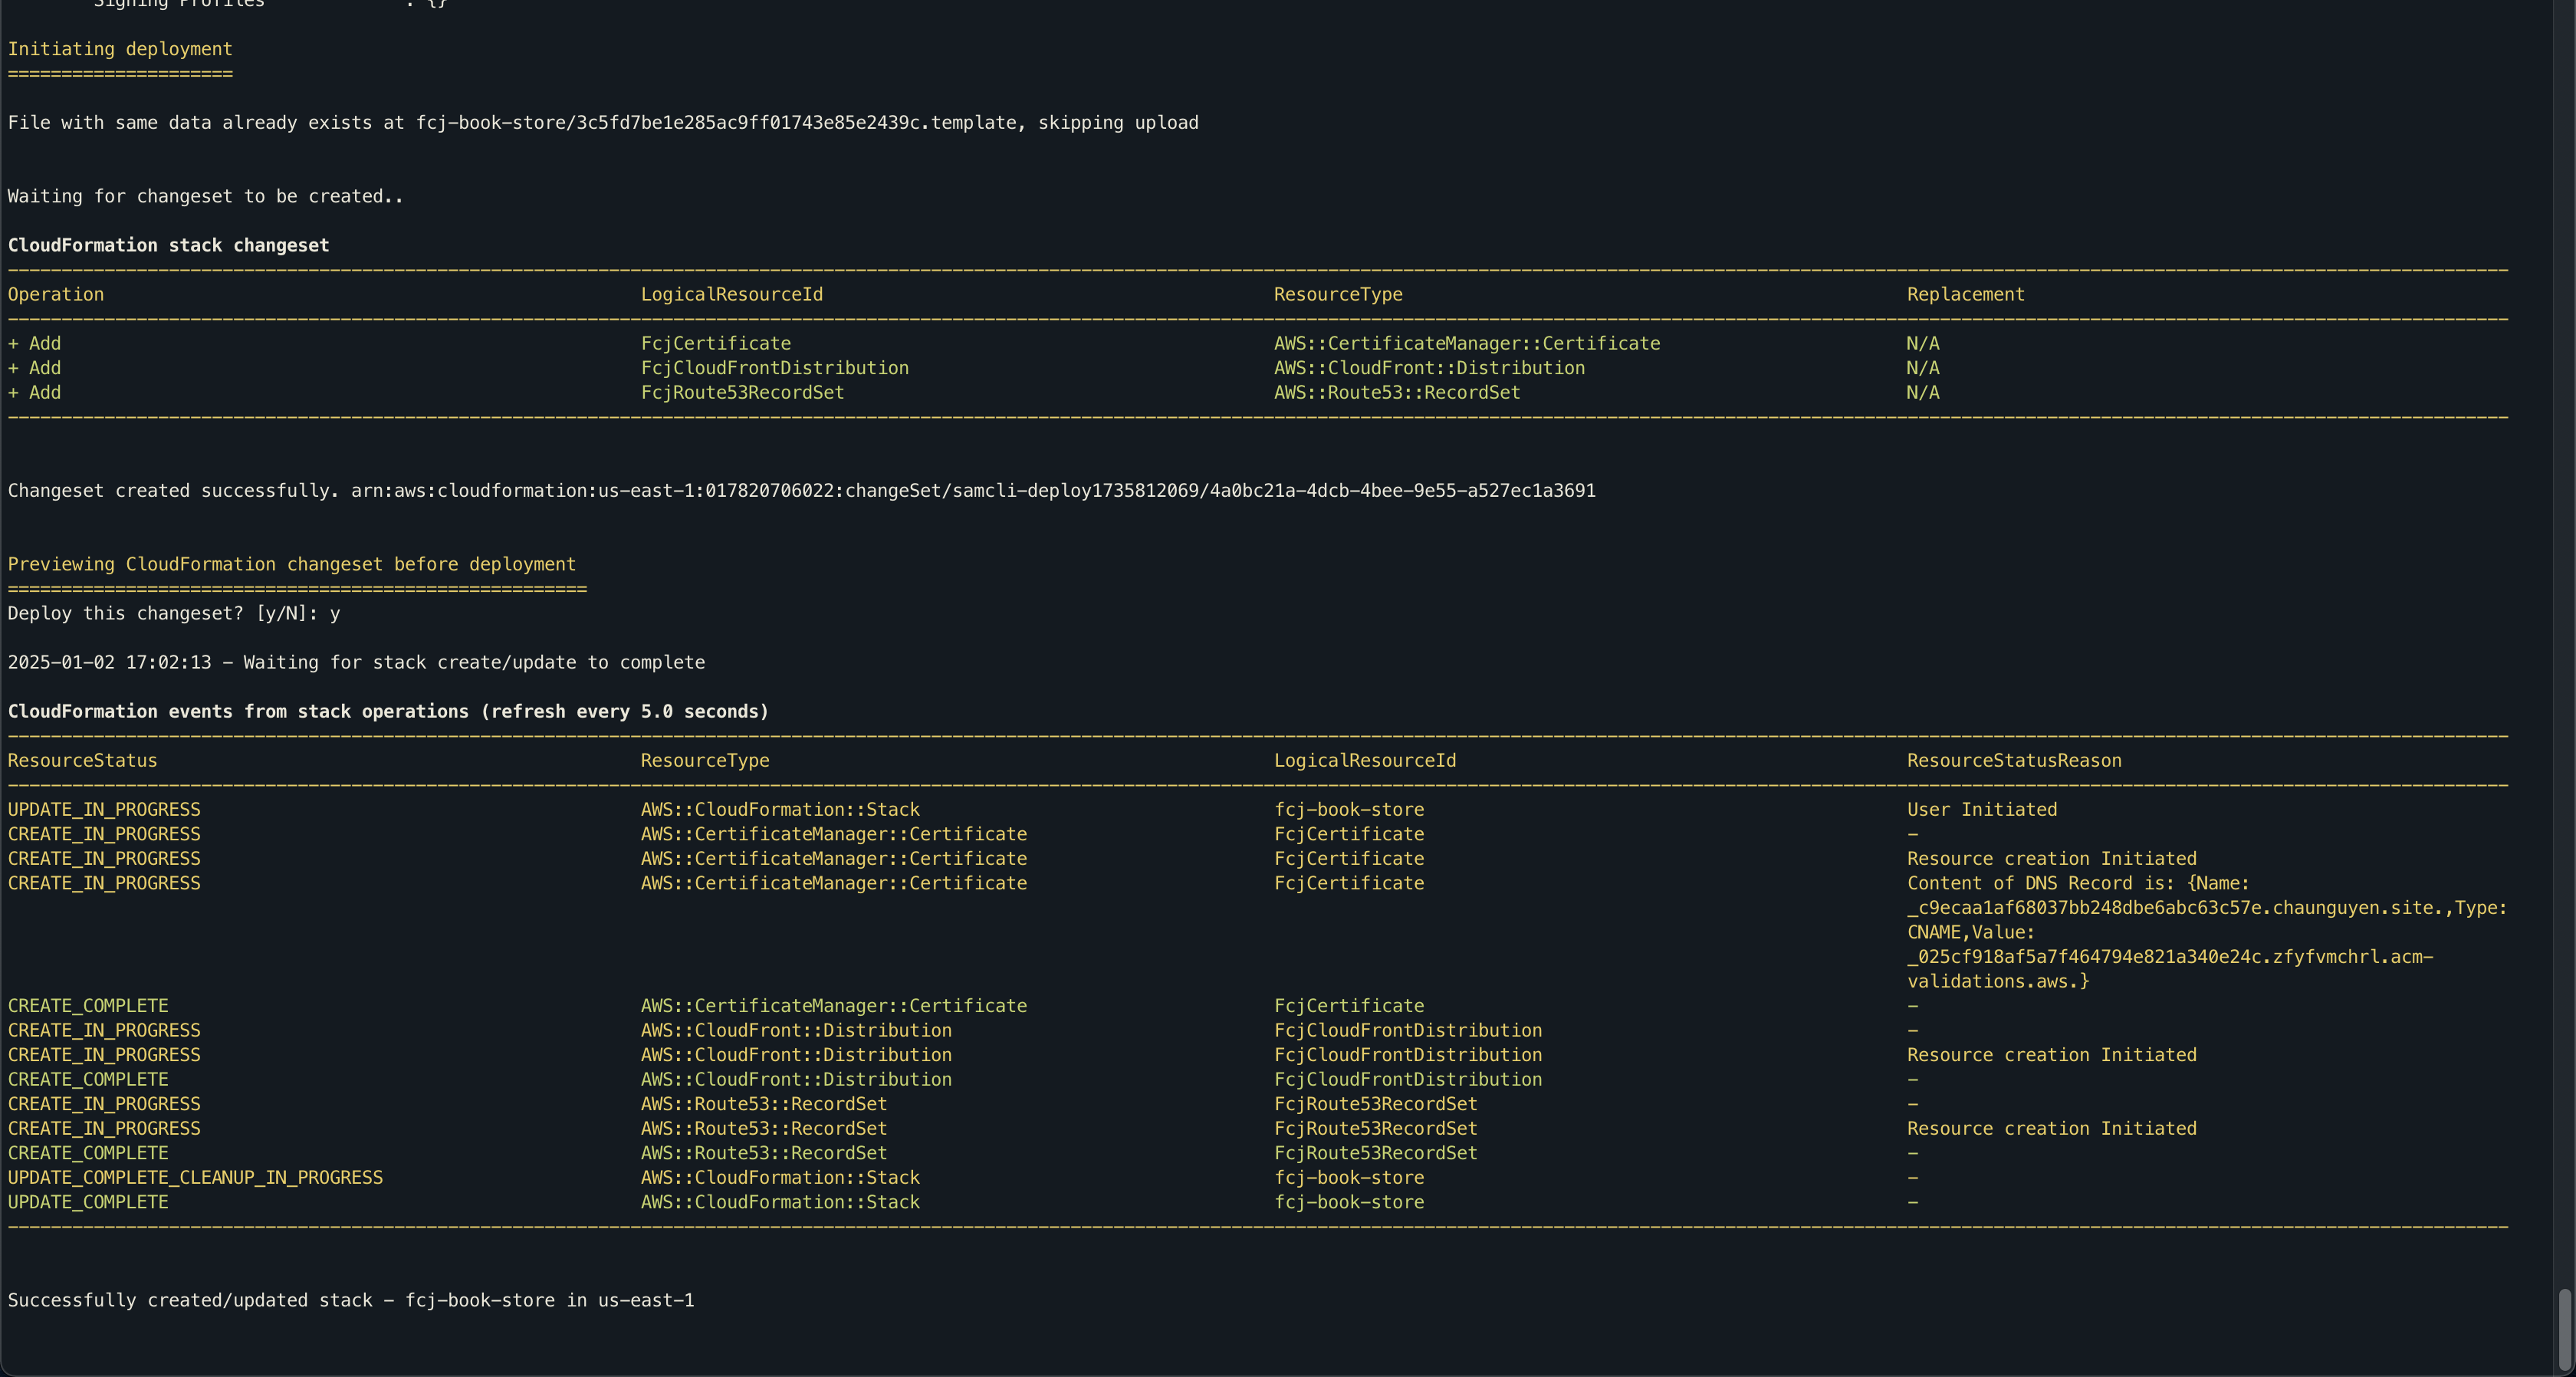Click 'CREATE_COMPLETE' in the CertificateManager row
This screenshot has height=1377, width=2576.
[x=88, y=1006]
